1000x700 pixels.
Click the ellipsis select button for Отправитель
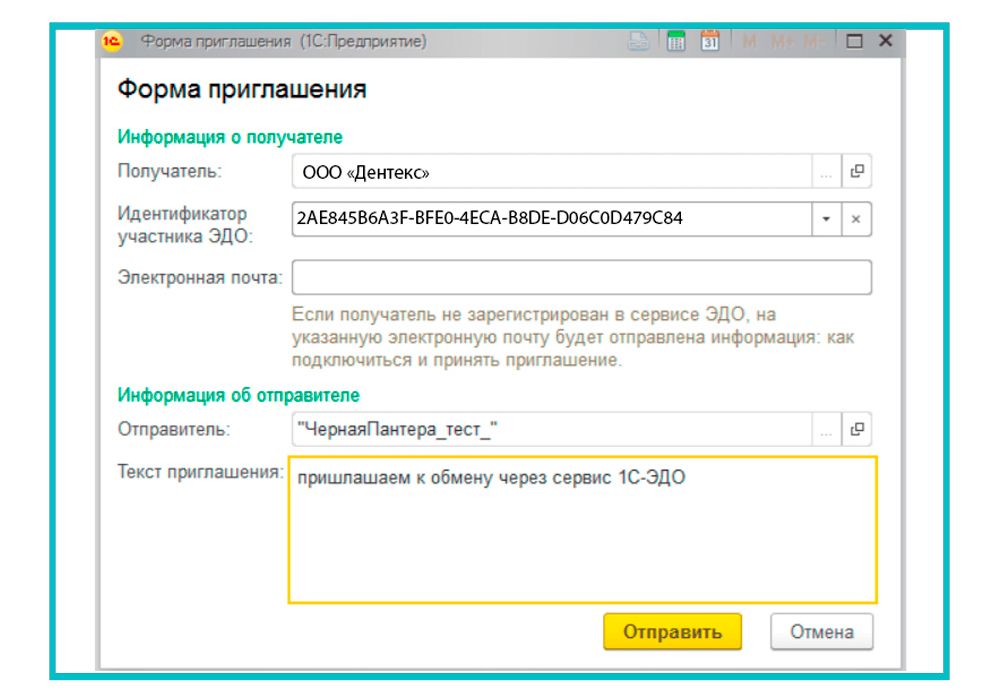[827, 430]
